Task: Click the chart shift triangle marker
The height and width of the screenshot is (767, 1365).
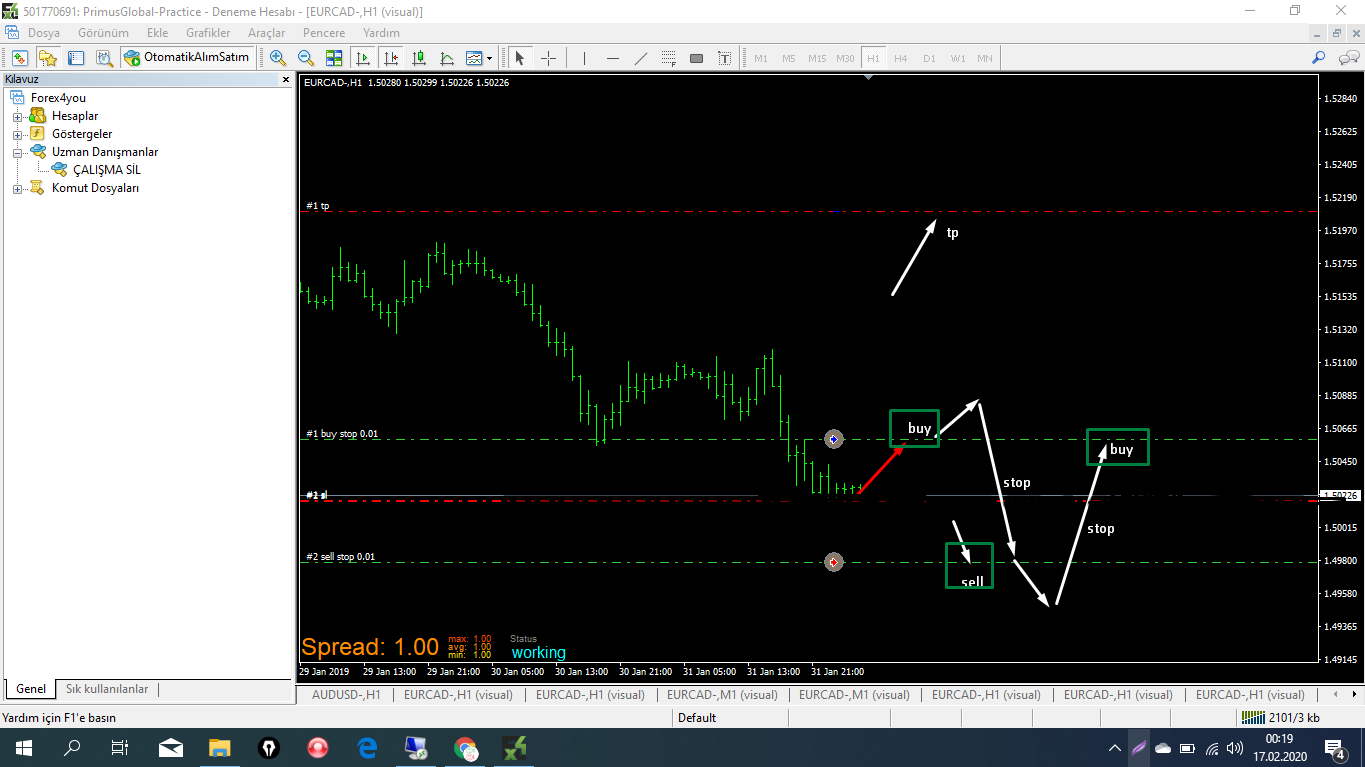Action: pyautogui.click(x=868, y=77)
